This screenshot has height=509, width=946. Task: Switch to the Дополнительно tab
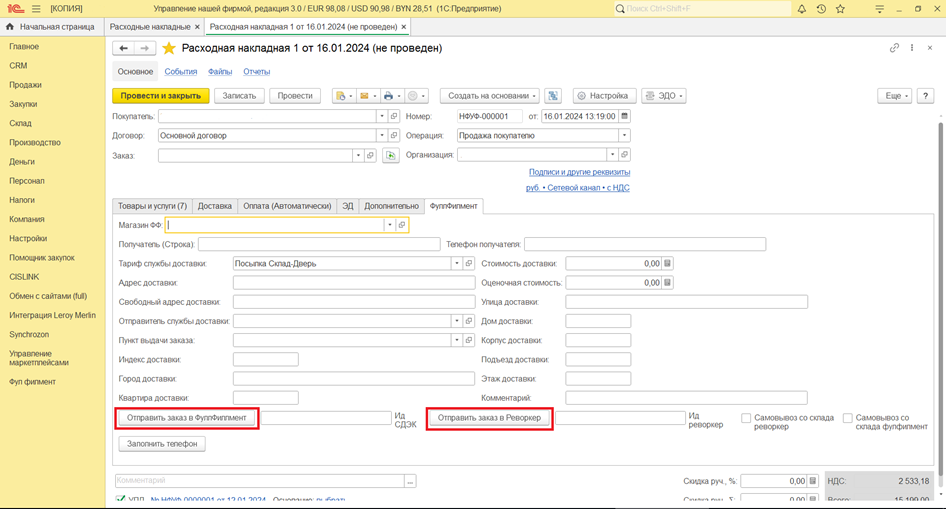point(391,206)
